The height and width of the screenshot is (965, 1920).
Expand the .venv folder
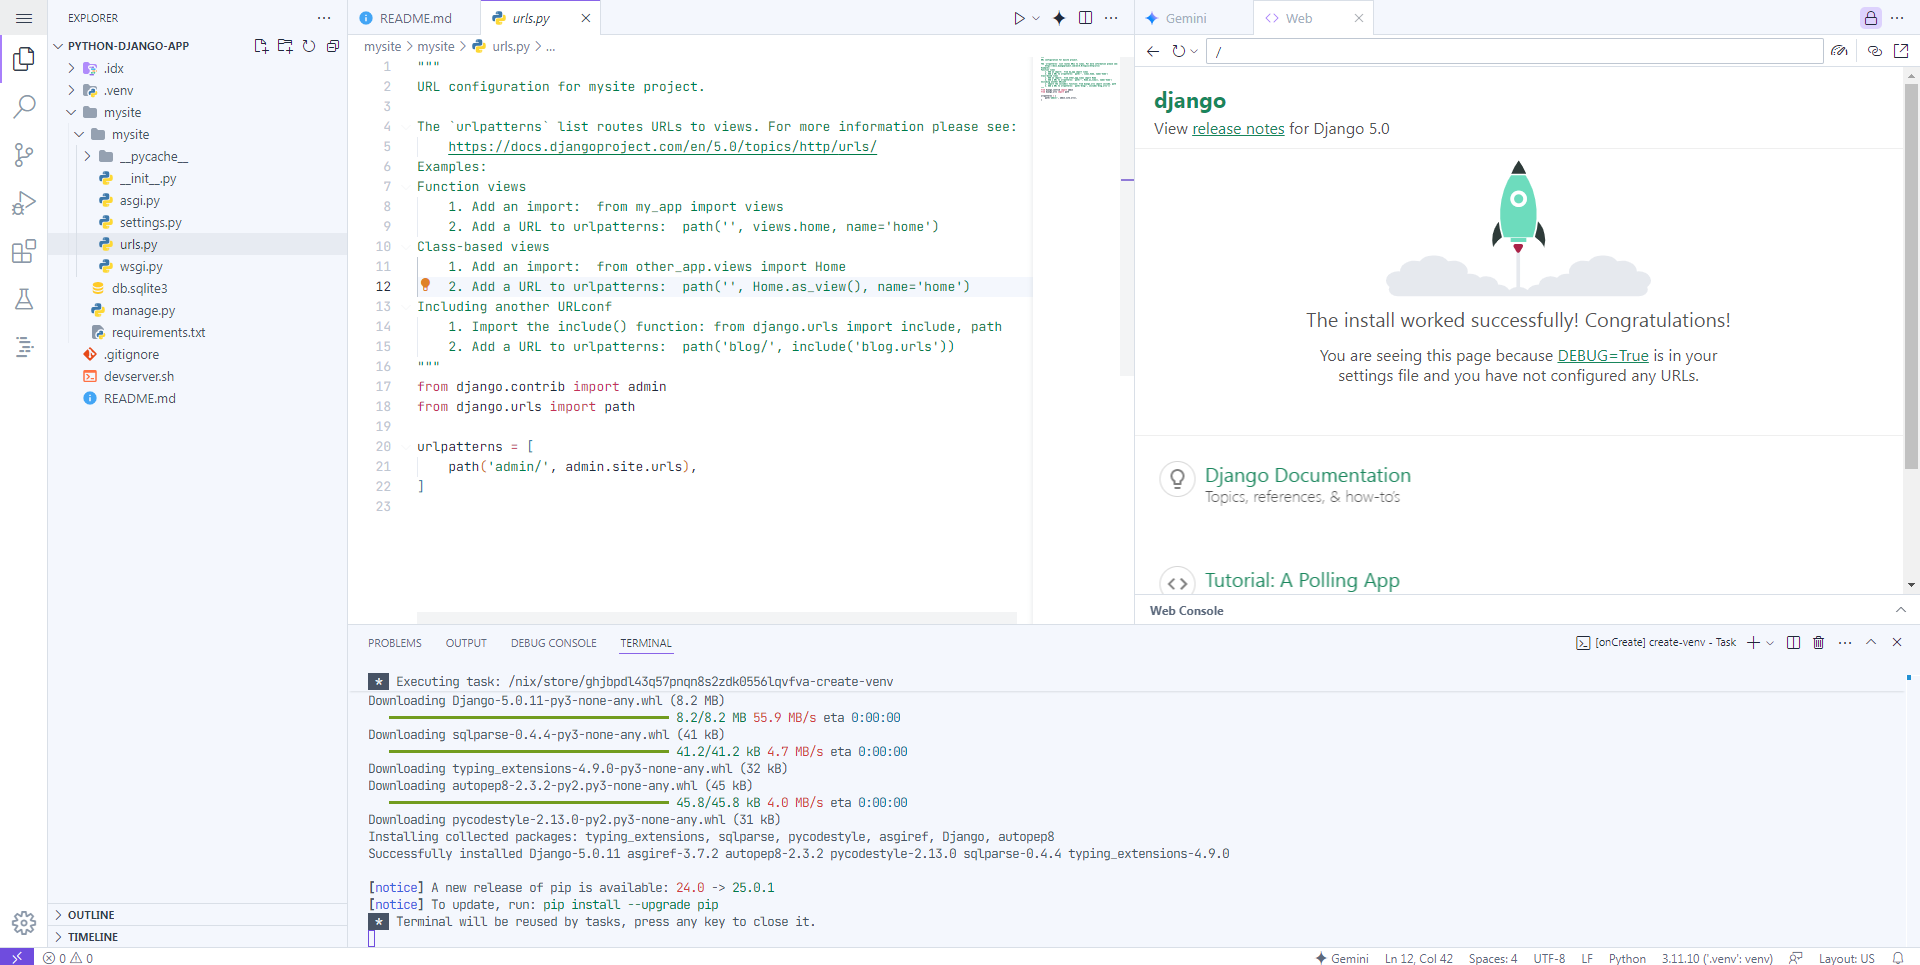(71, 90)
